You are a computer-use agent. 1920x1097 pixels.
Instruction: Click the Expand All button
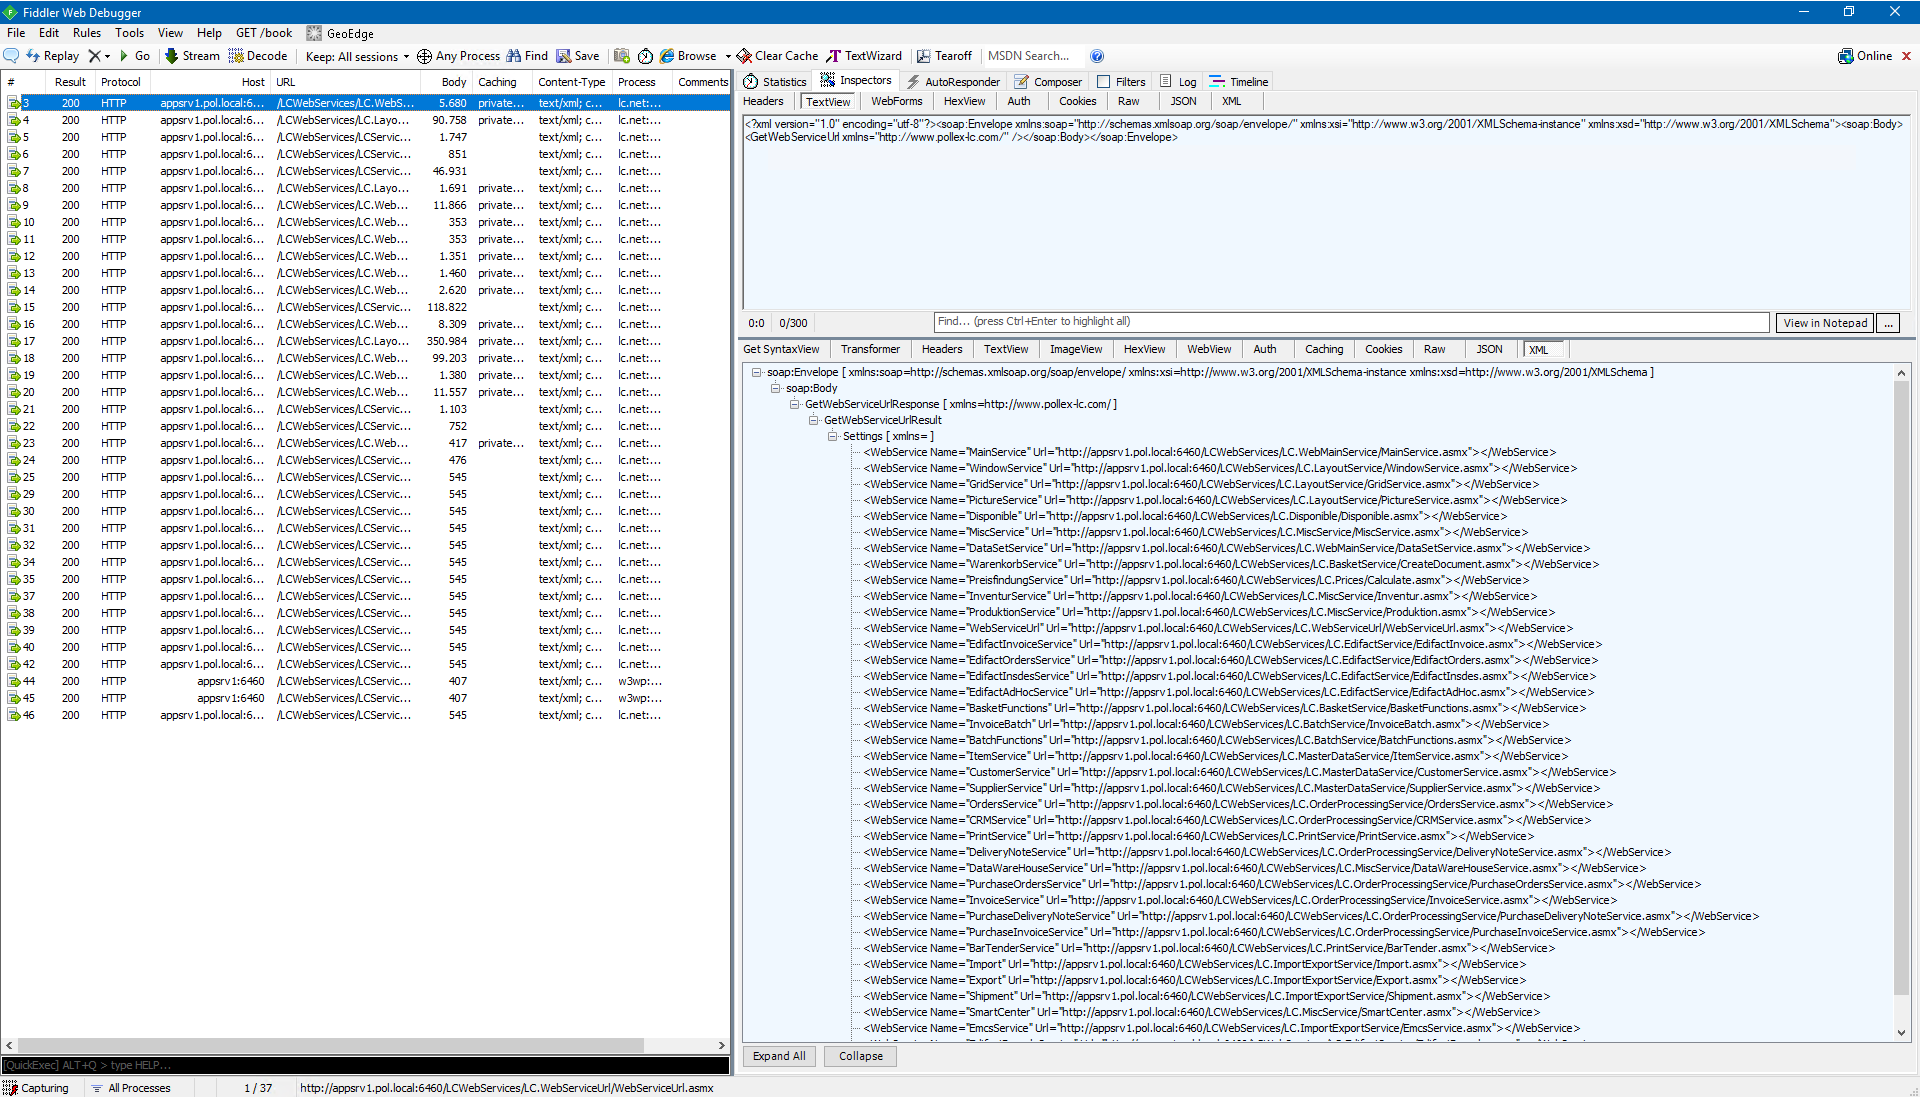(x=779, y=1056)
